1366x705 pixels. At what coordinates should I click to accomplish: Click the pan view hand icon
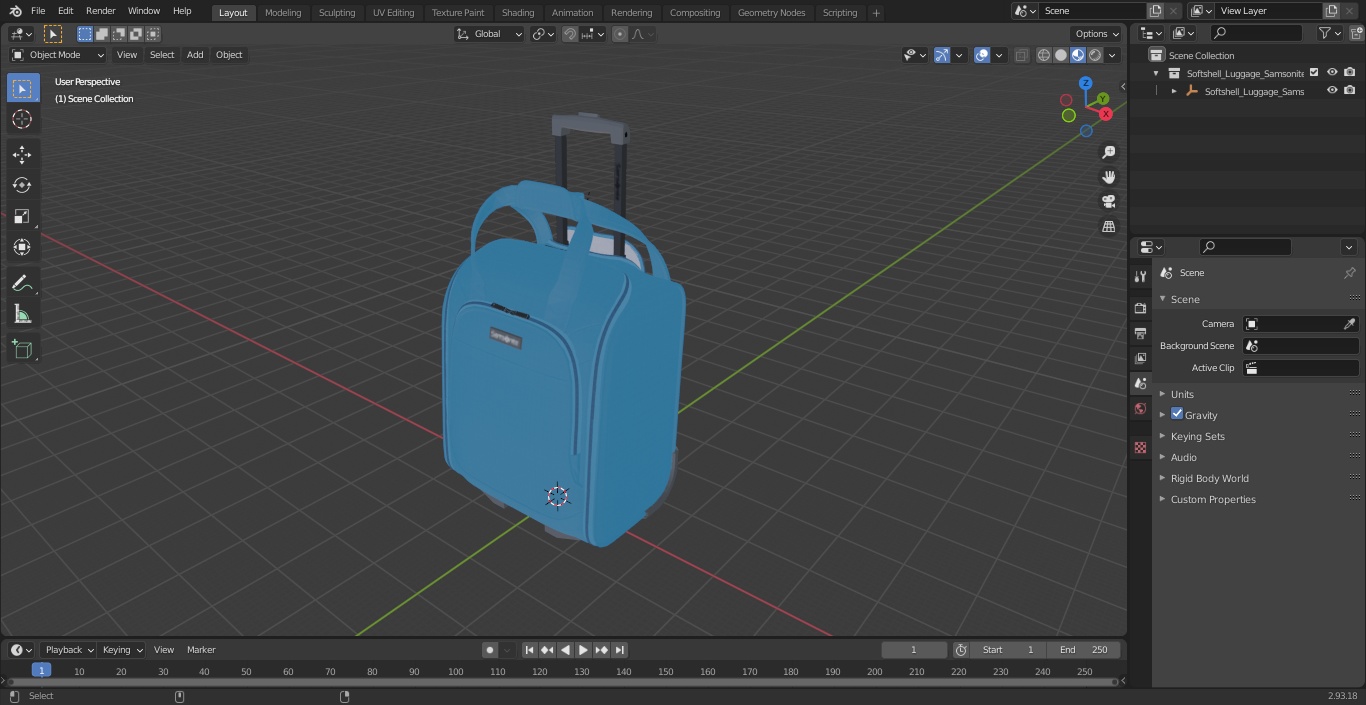[x=1109, y=177]
